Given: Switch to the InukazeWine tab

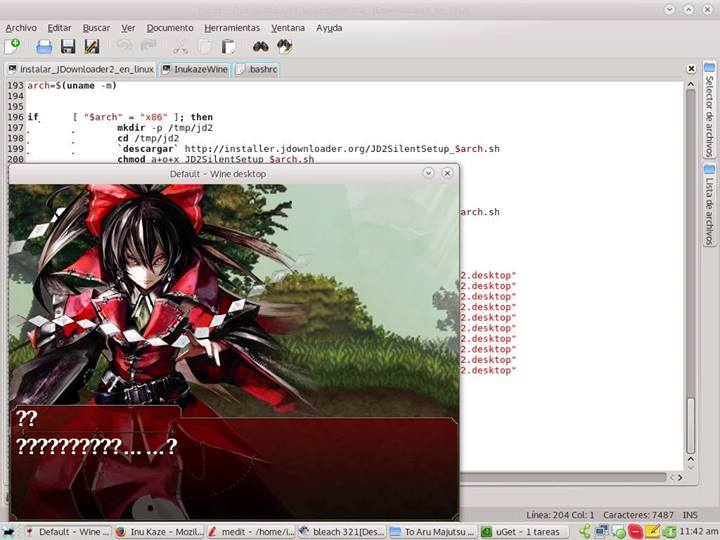Looking at the screenshot, I should point(195,69).
